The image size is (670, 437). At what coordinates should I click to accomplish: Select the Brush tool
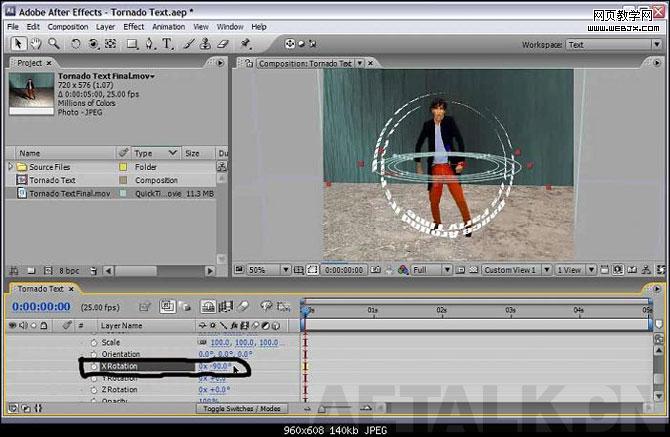[x=189, y=44]
